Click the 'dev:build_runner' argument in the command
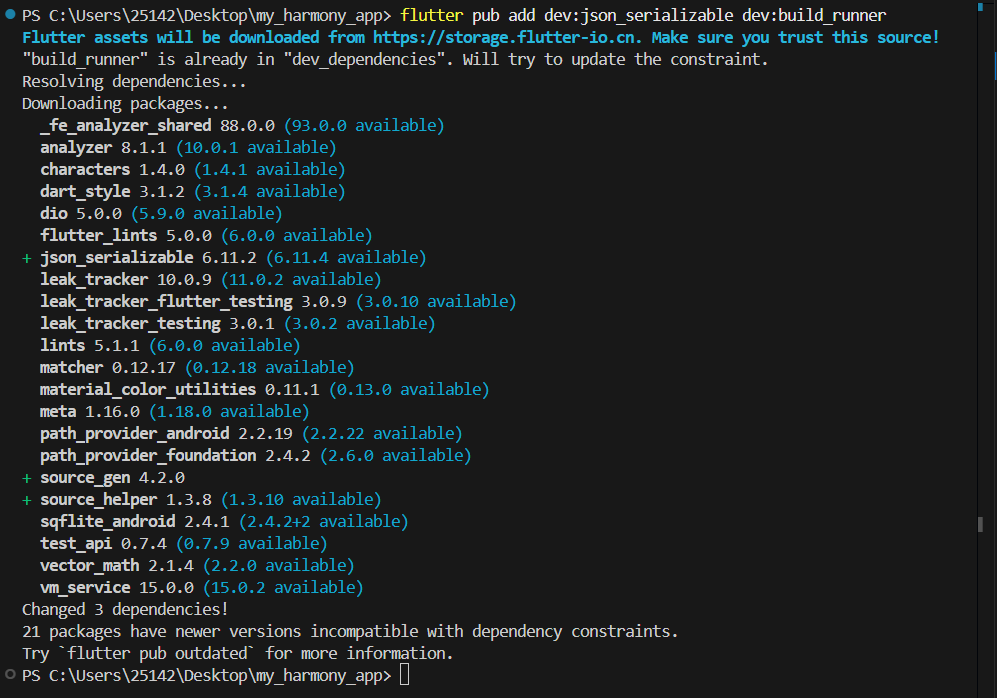The height and width of the screenshot is (698, 997). point(815,15)
